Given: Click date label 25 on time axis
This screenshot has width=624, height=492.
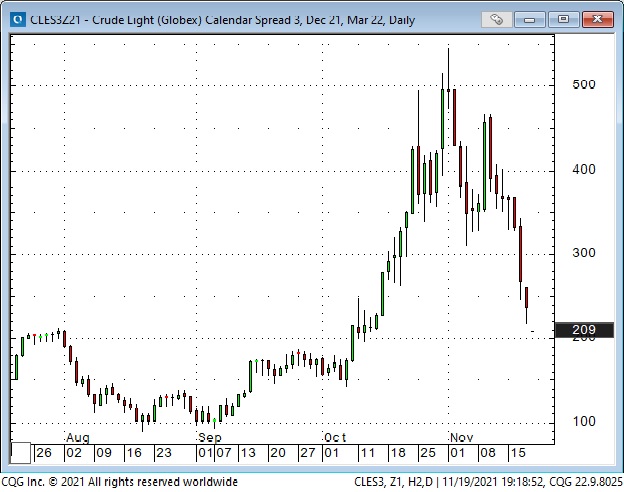Looking at the screenshot, I should 428,453.
